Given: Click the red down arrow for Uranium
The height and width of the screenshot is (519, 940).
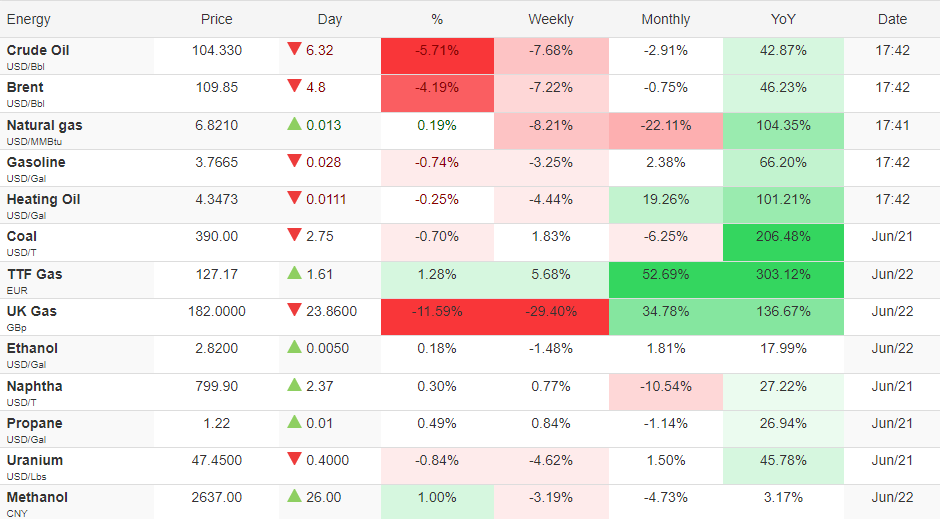Looking at the screenshot, I should [x=294, y=460].
